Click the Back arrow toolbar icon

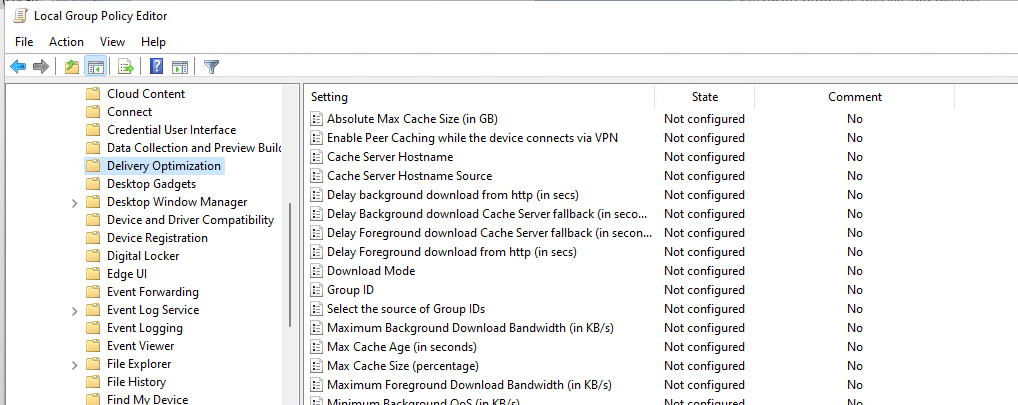pos(18,66)
